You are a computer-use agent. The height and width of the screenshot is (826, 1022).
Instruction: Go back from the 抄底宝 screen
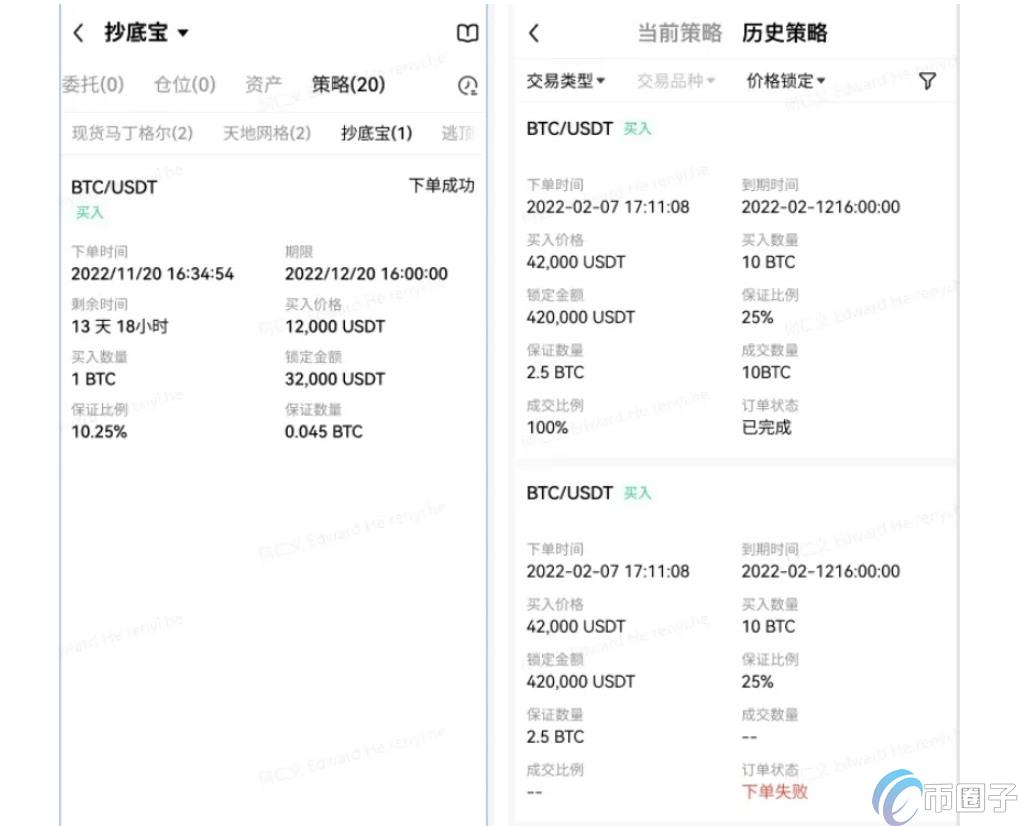pyautogui.click(x=78, y=33)
